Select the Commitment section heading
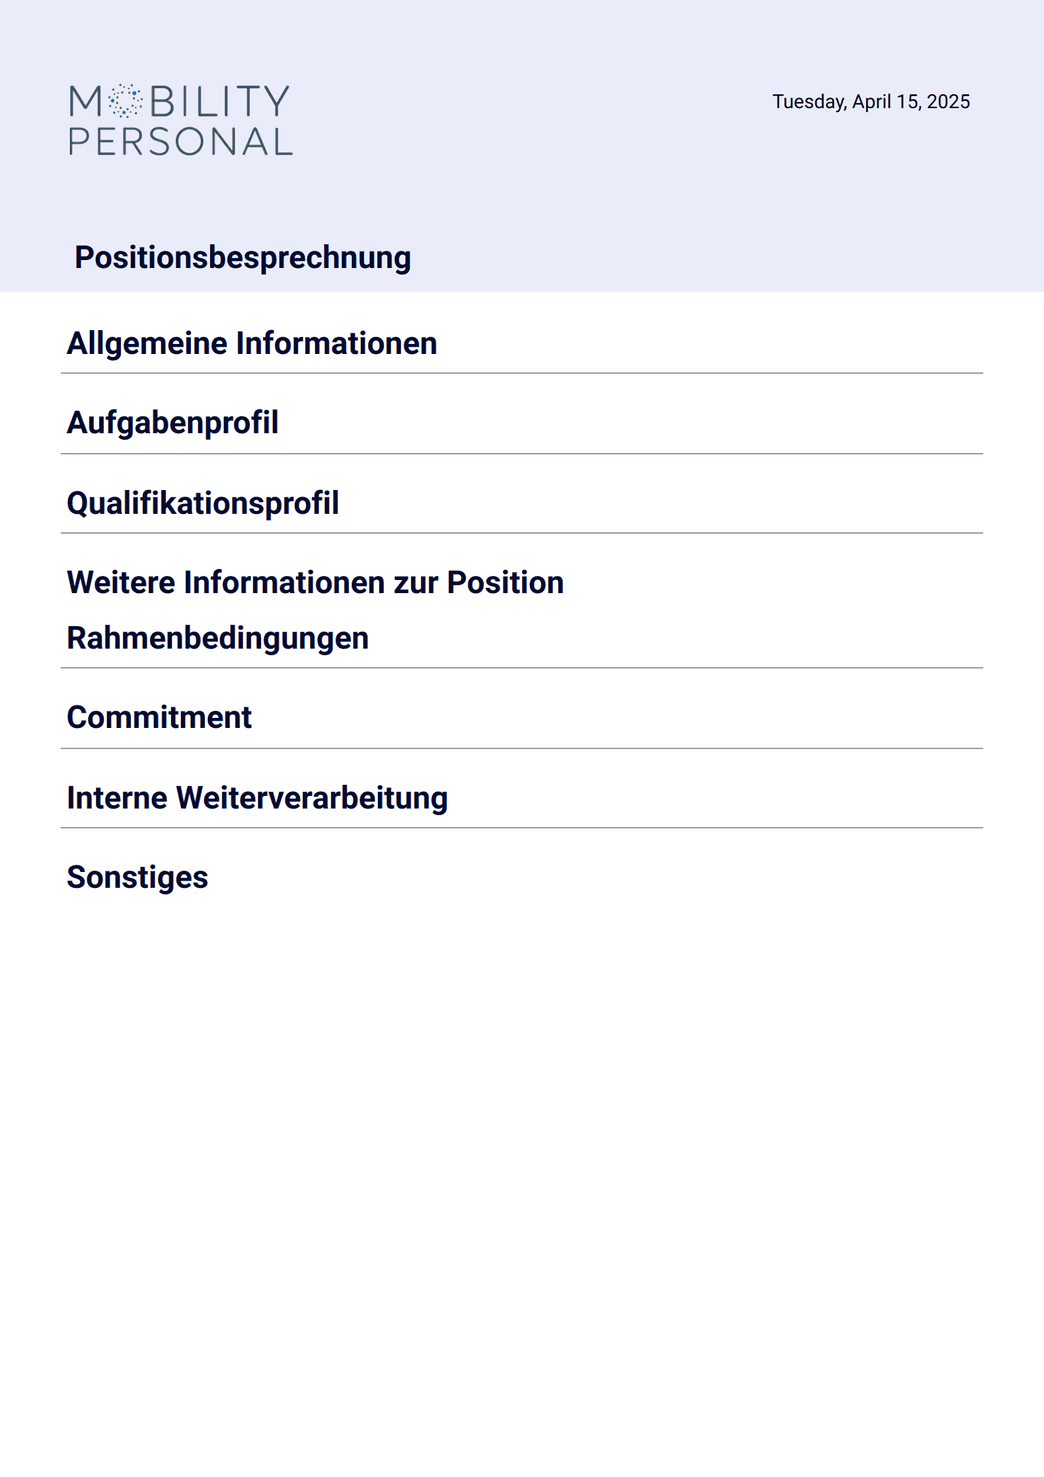 pyautogui.click(x=159, y=717)
